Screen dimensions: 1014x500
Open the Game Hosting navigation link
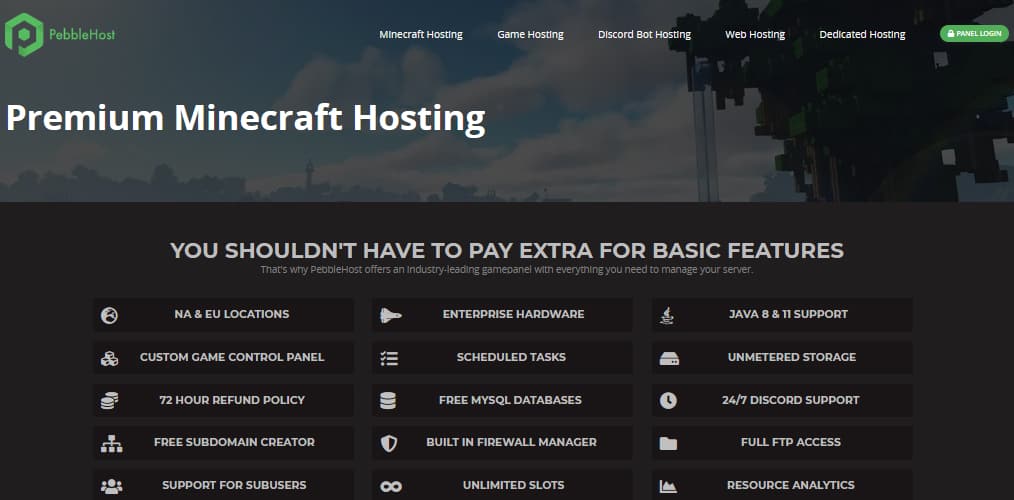tap(530, 34)
